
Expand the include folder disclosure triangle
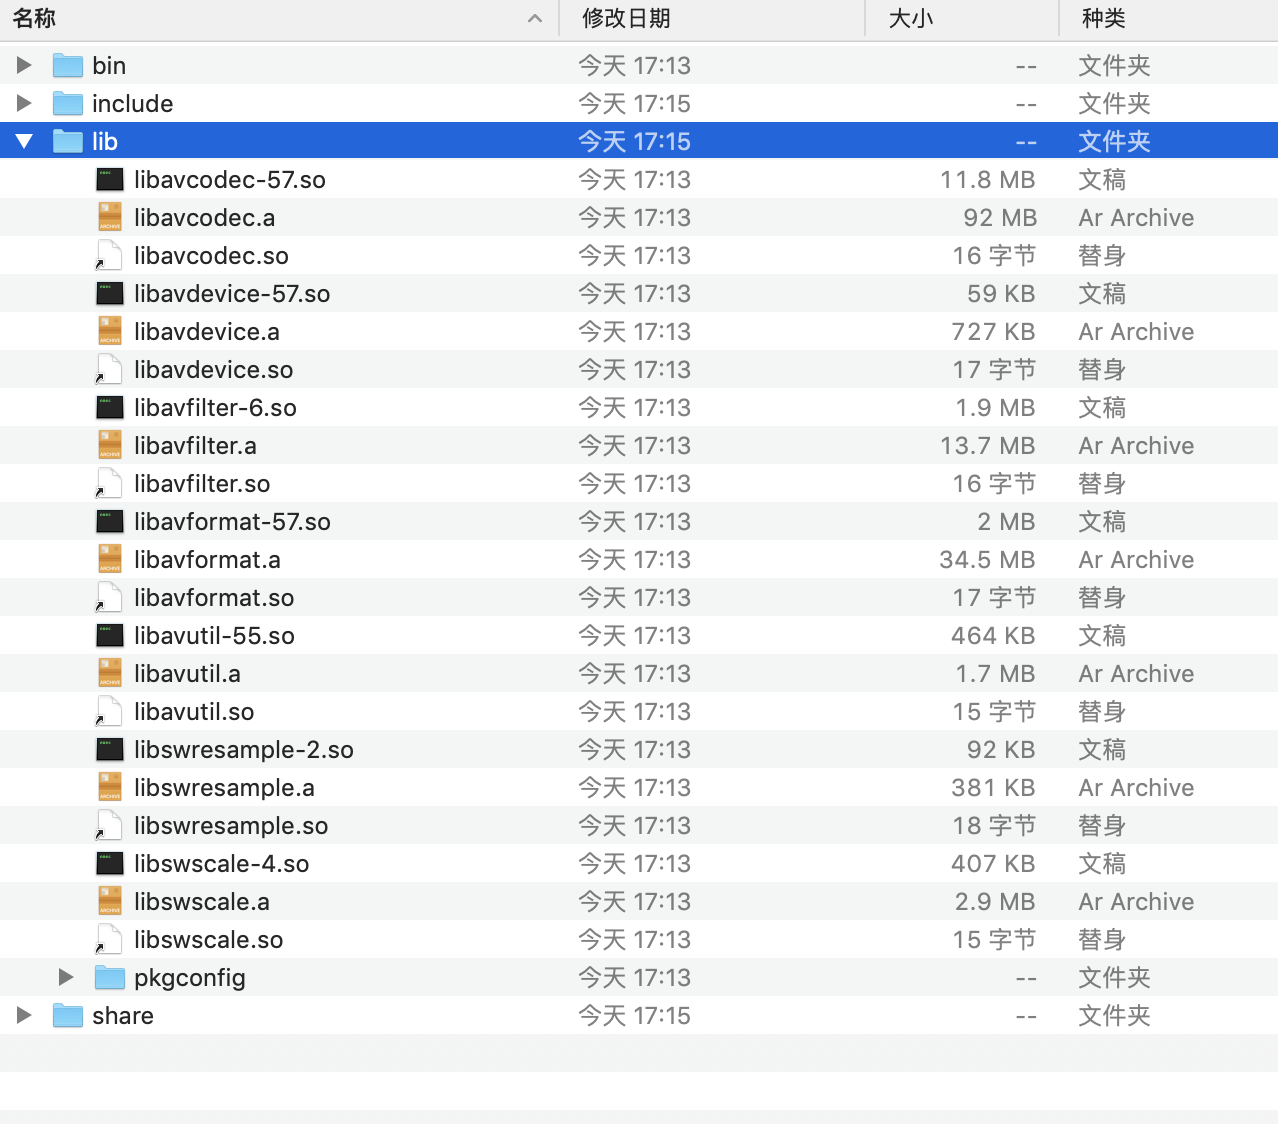[23, 102]
